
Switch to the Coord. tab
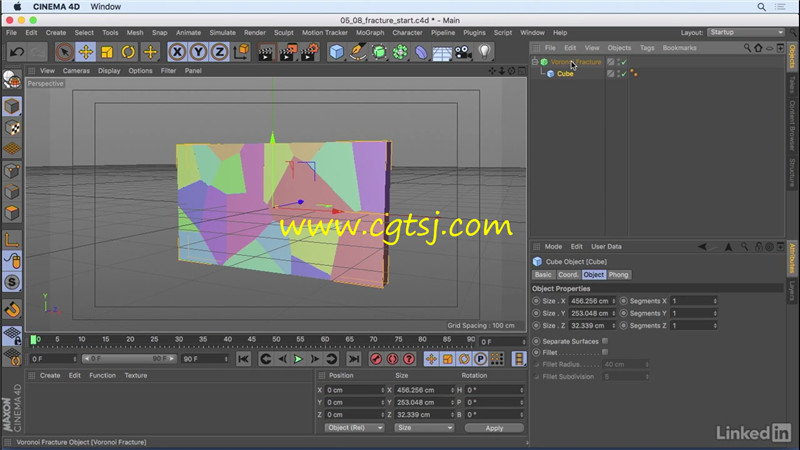tap(568, 274)
